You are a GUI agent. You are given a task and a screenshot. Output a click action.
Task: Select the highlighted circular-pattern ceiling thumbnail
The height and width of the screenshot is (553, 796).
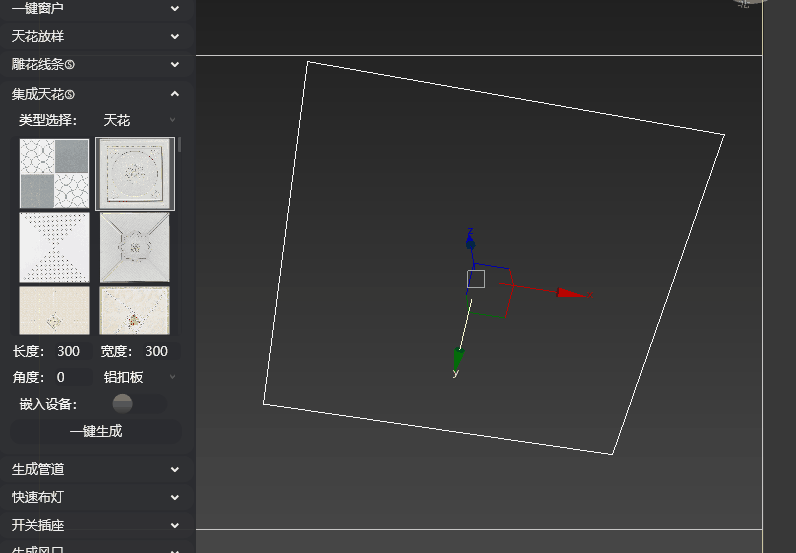coord(135,174)
